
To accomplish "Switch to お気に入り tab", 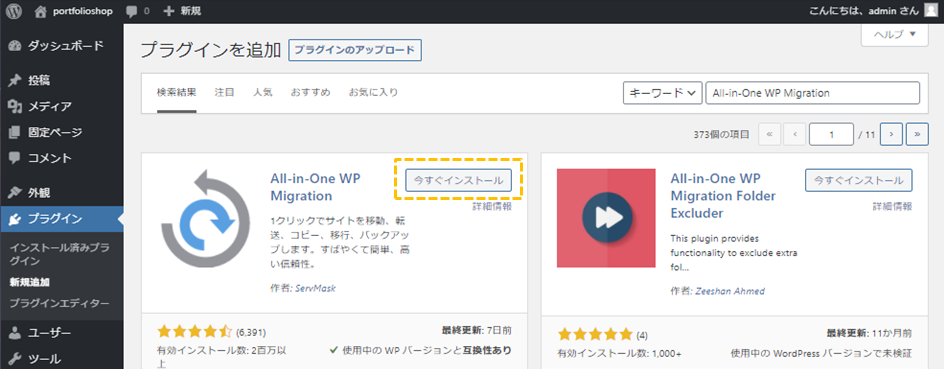I will 373,93.
